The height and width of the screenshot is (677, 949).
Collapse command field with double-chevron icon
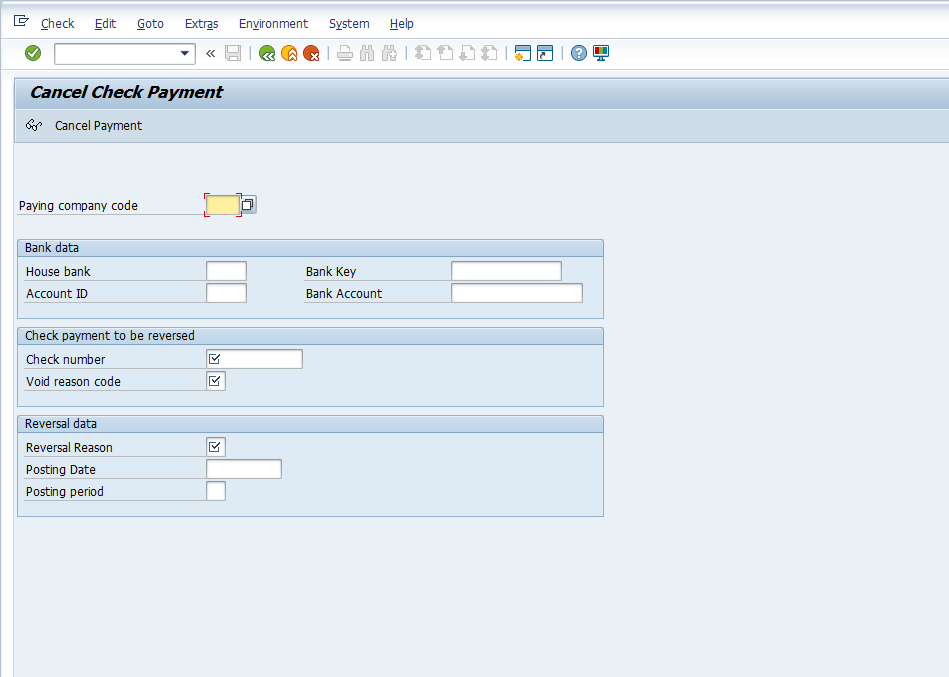(x=211, y=53)
